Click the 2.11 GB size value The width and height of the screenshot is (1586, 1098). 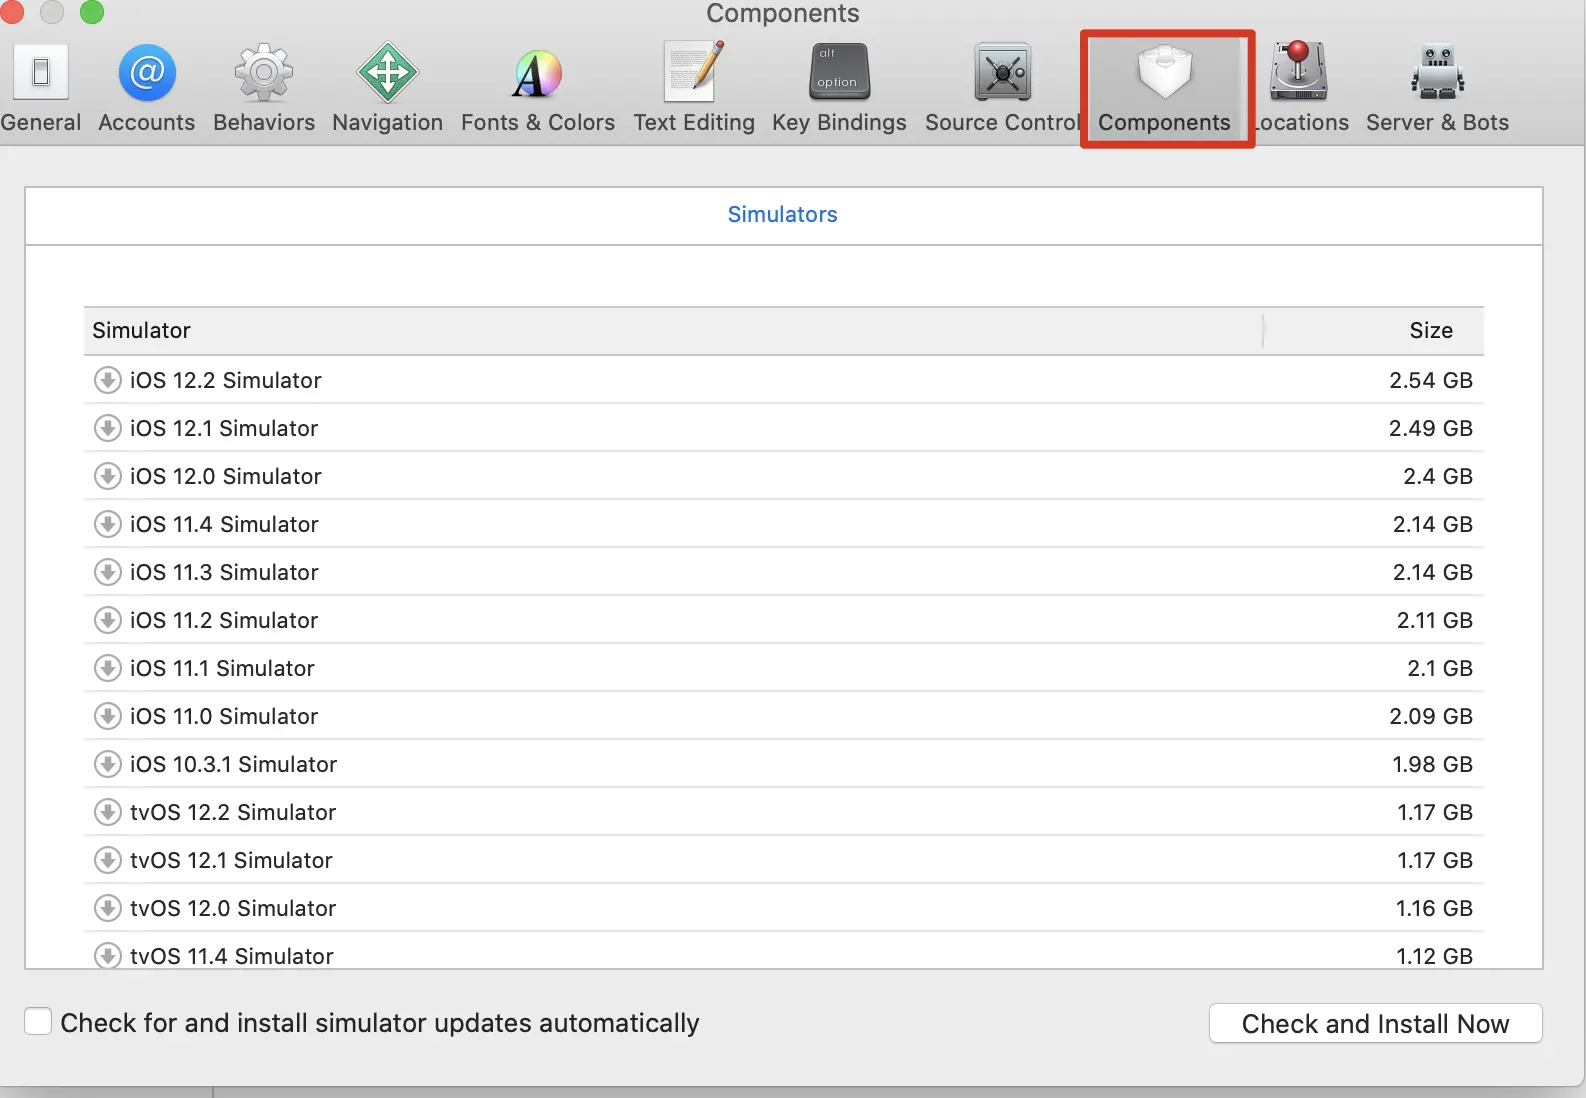pos(1434,620)
